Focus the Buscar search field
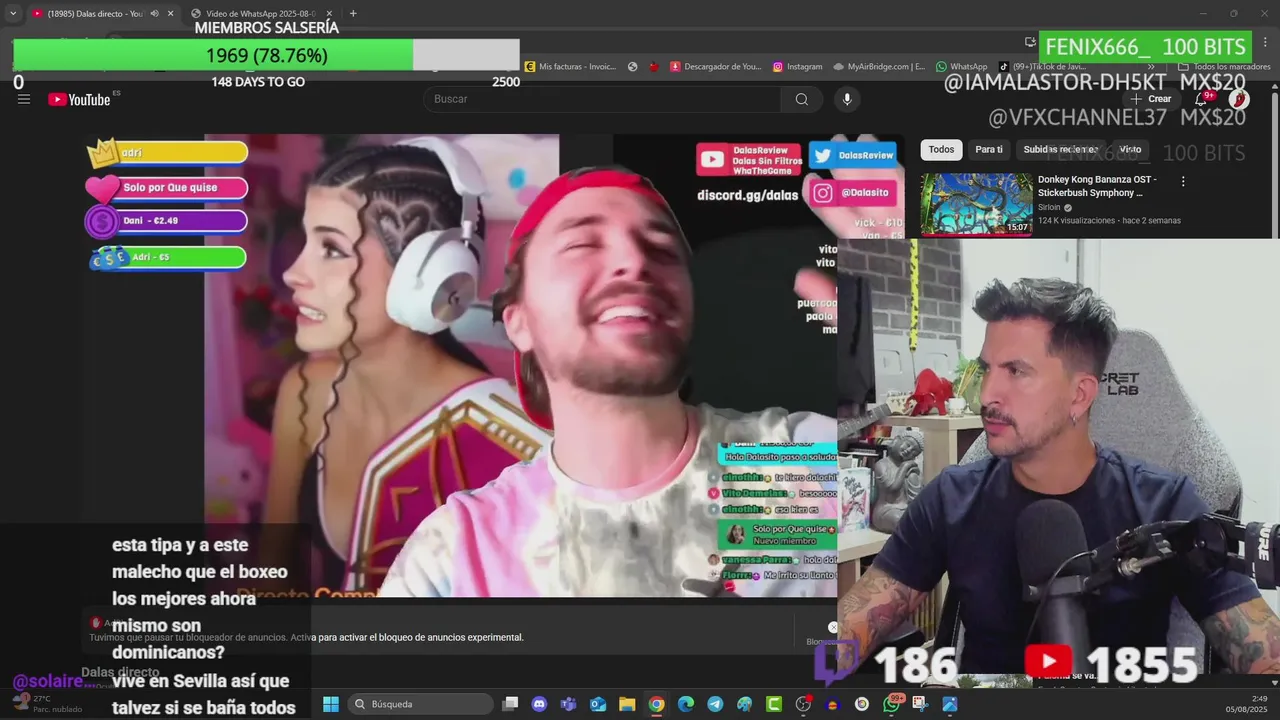The width and height of the screenshot is (1280, 720). point(603,99)
